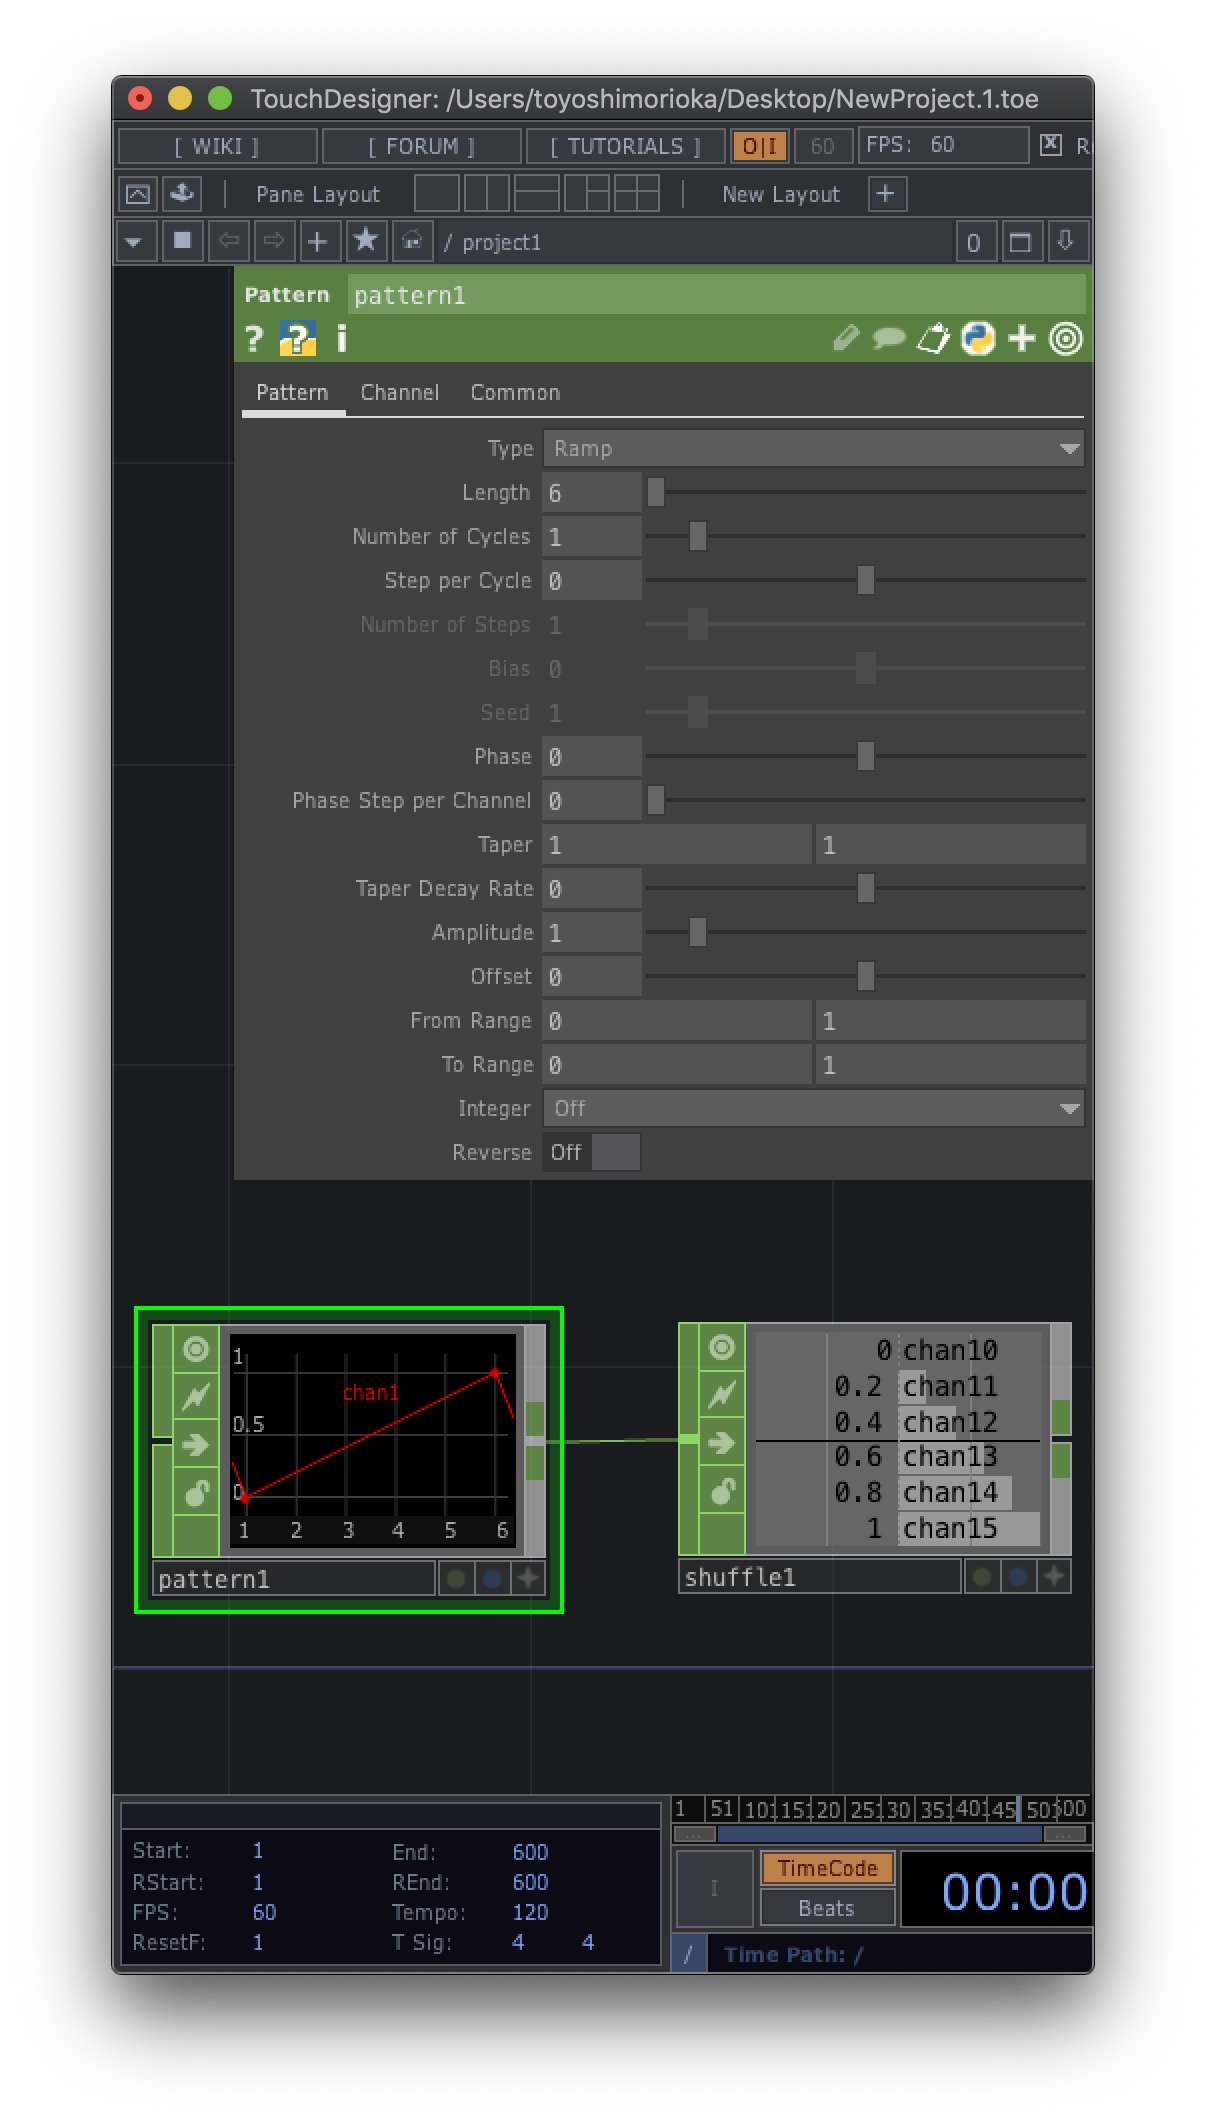
Task: Click the Phase value field
Action: 592,756
